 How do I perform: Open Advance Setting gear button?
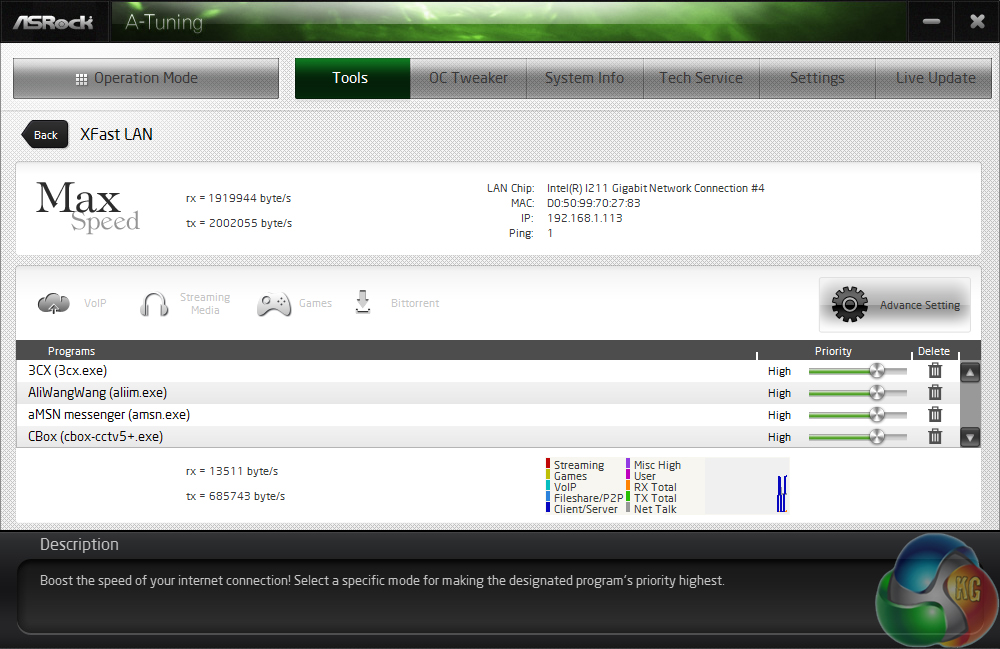(895, 305)
